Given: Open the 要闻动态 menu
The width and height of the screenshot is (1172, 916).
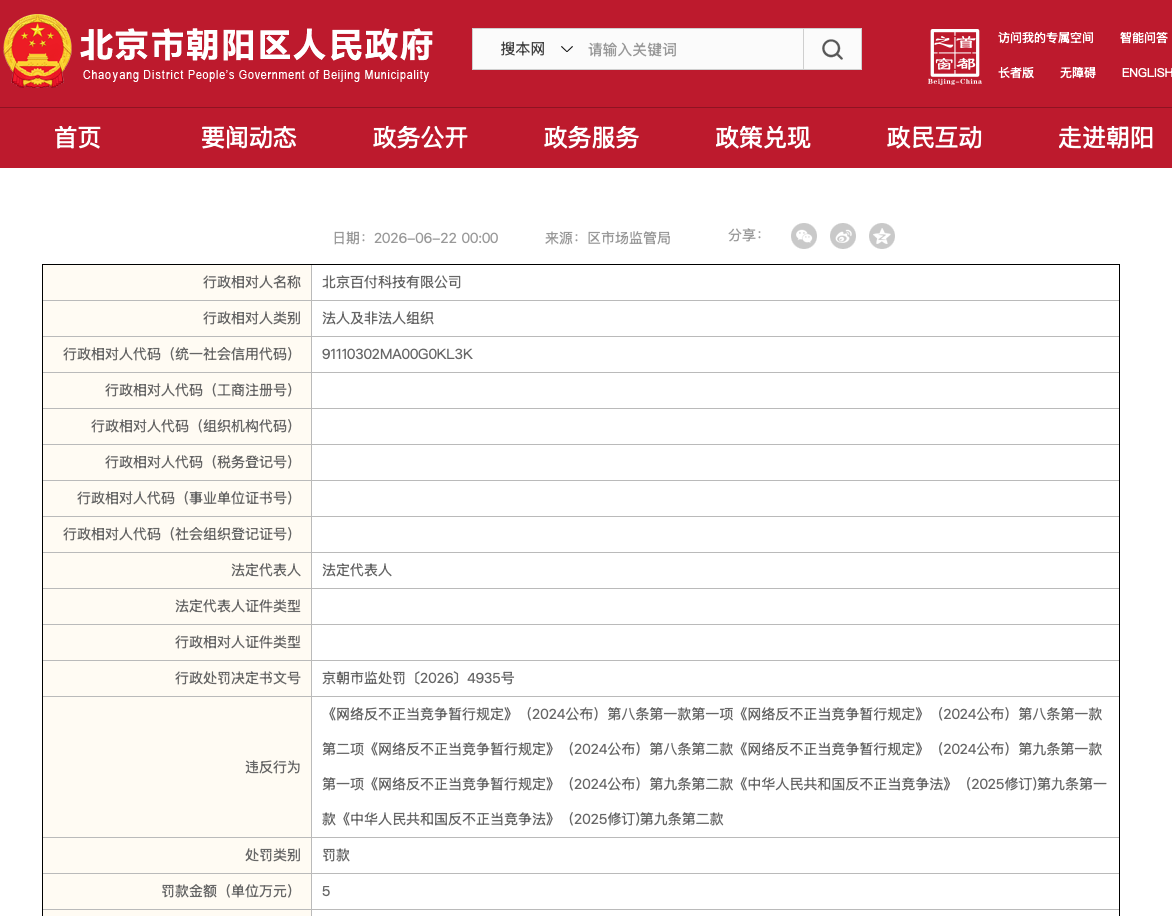Looking at the screenshot, I should (x=248, y=137).
